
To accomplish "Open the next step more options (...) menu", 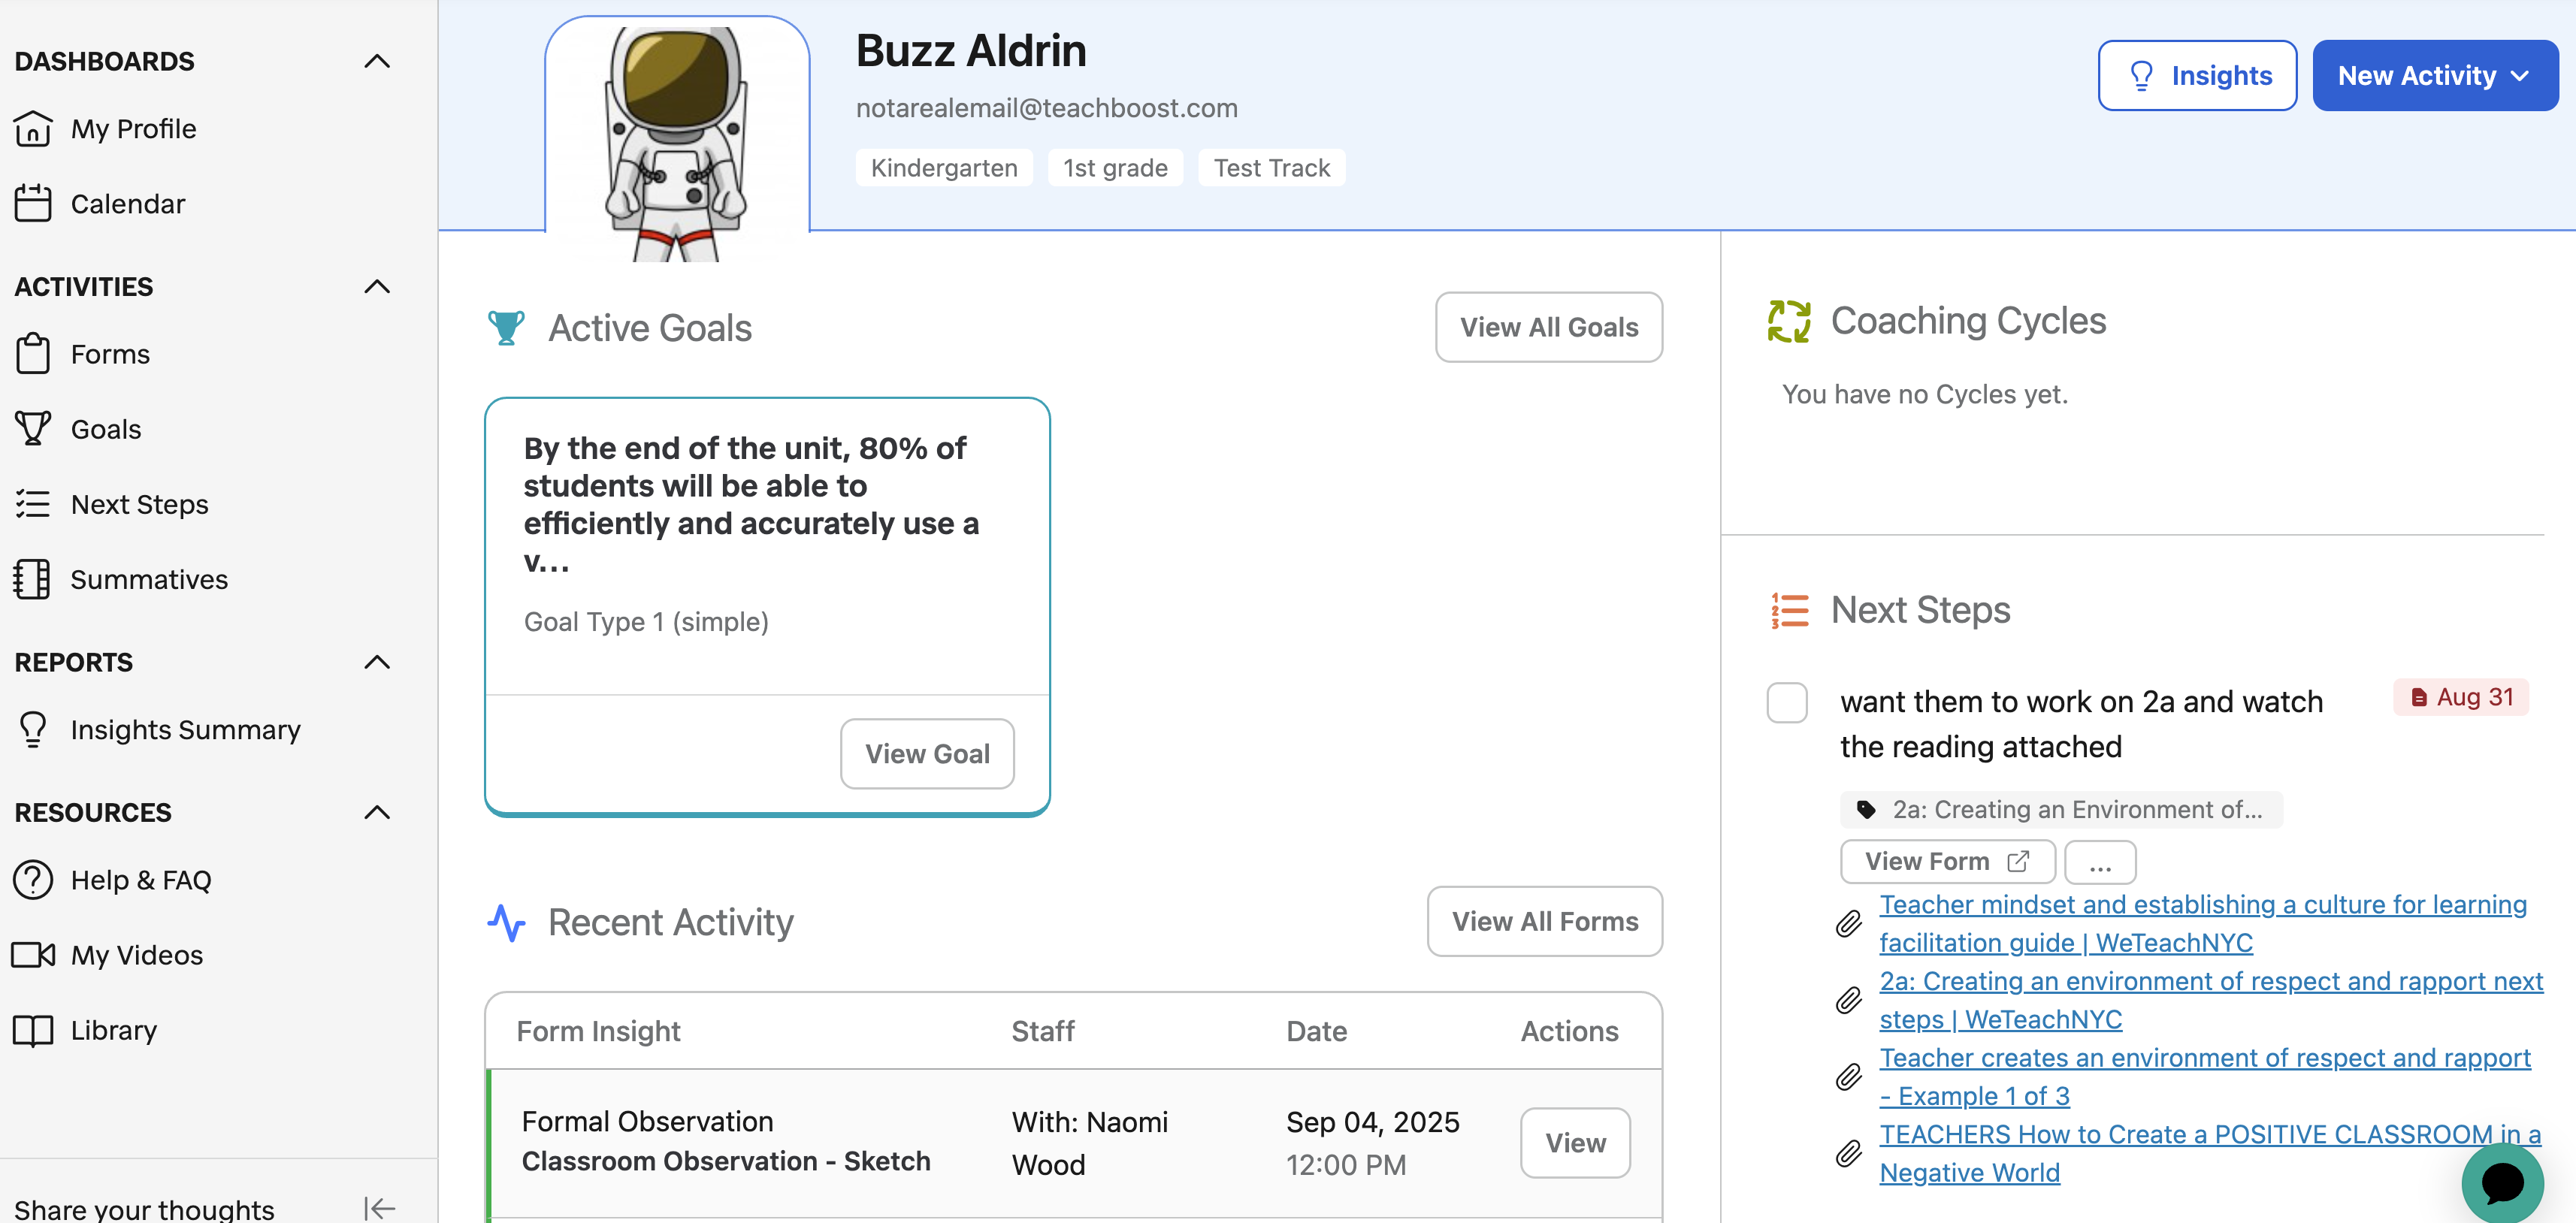I will click(x=2100, y=862).
